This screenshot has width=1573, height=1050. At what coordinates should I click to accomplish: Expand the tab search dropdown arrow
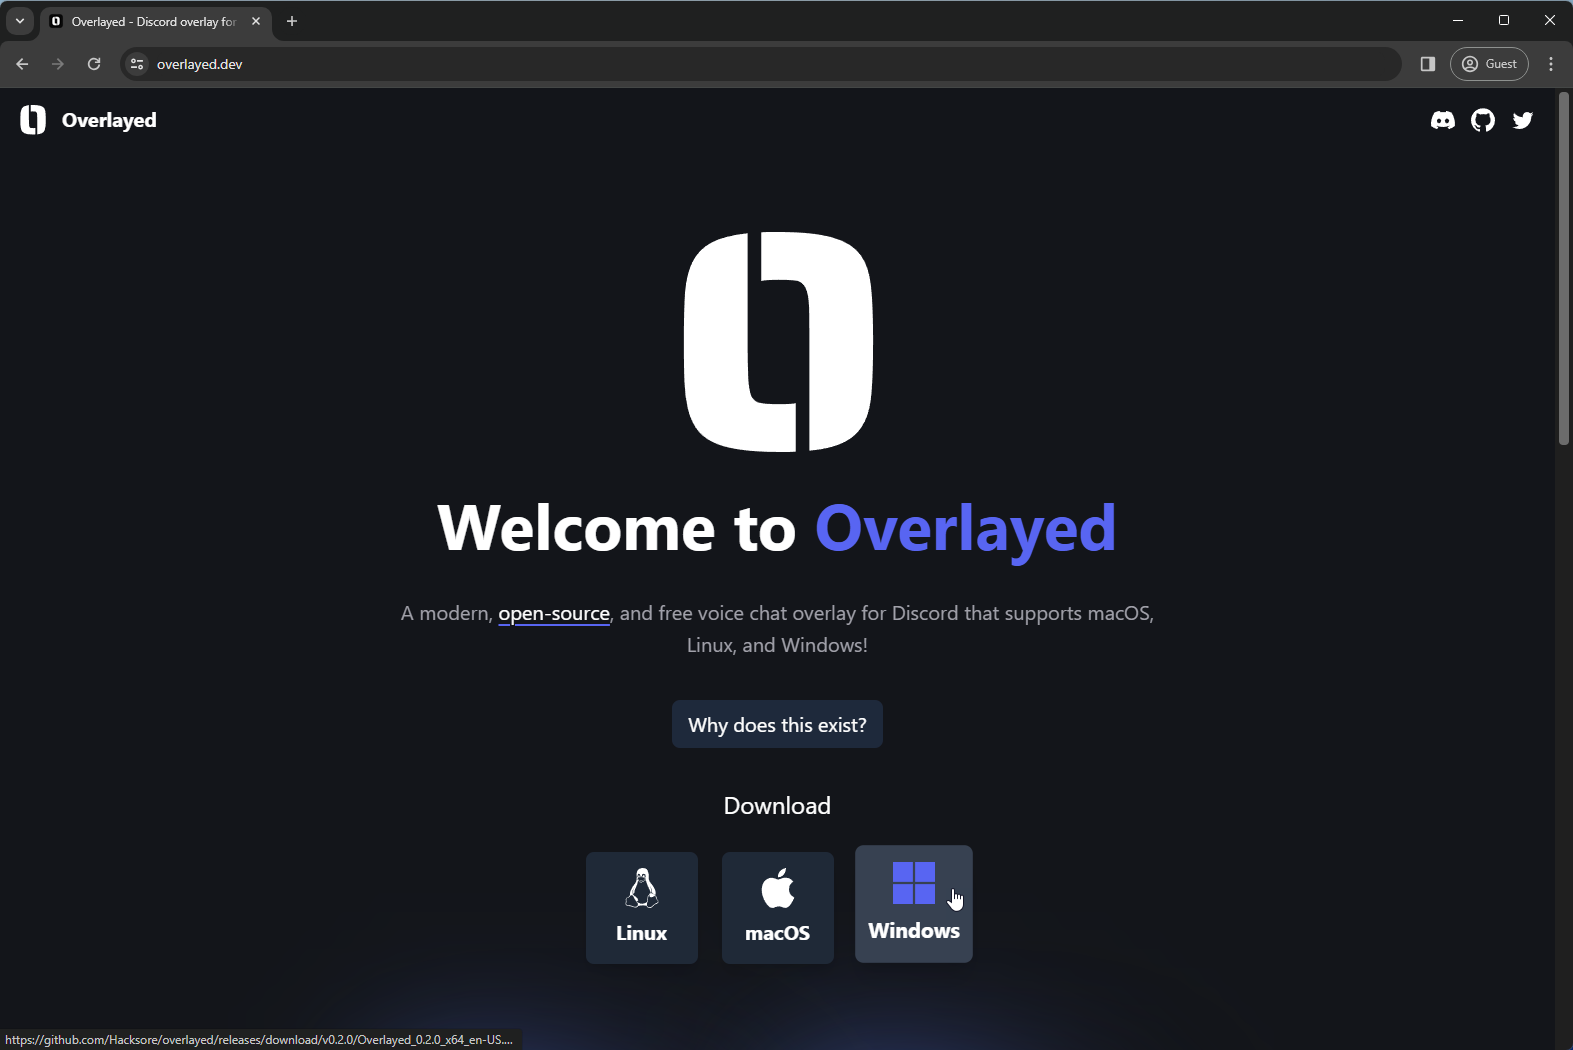click(x=20, y=21)
